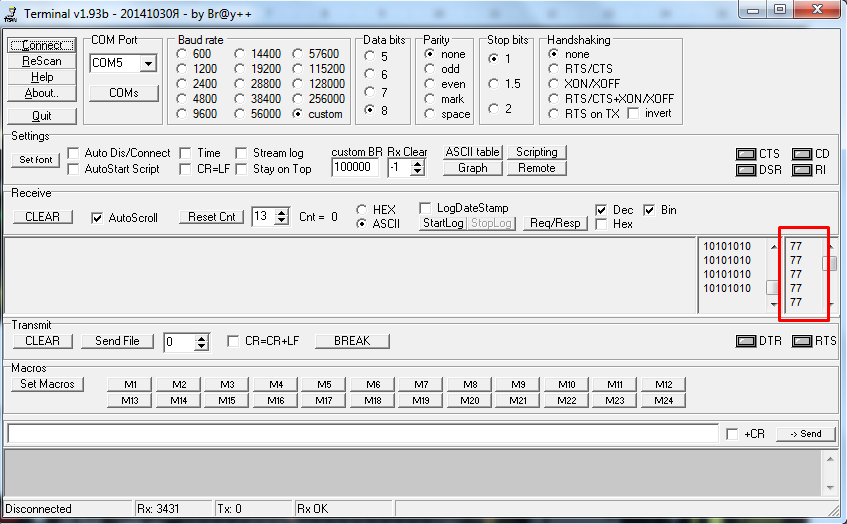Enable CR=CR+LF in Transmit
Image resolution: width=847 pixels, height=524 pixels.
pos(233,341)
